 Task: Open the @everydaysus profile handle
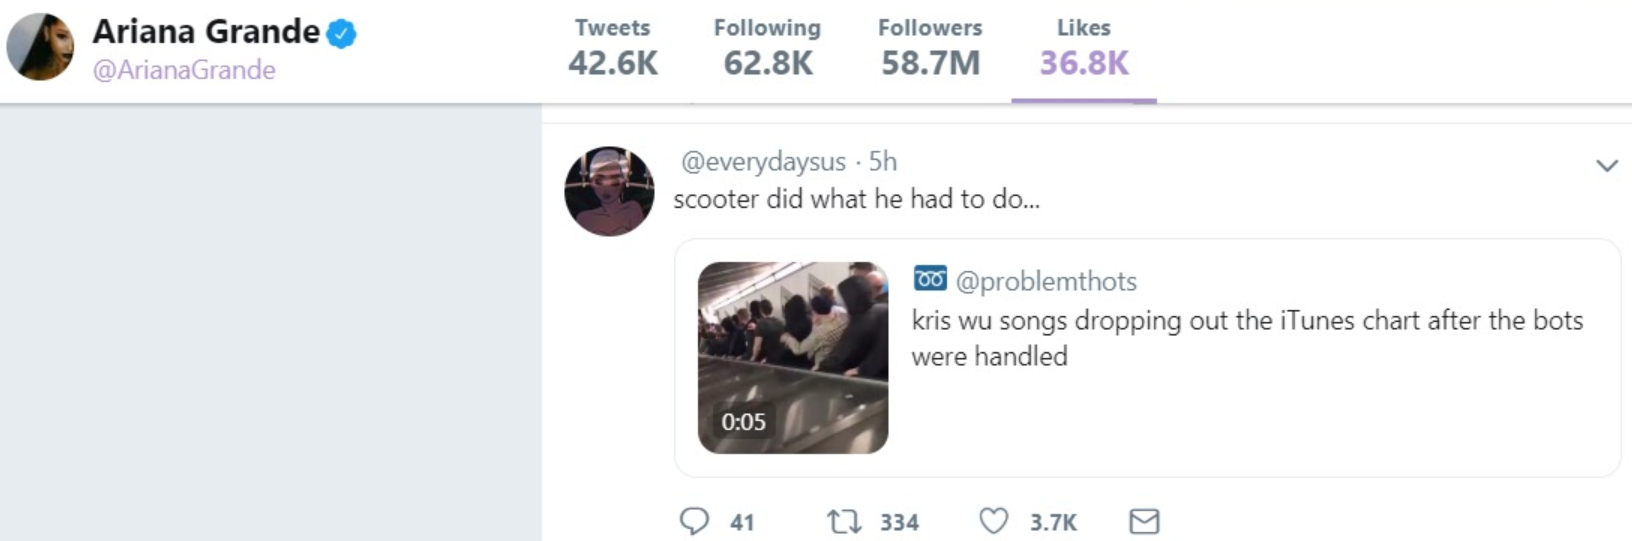pyautogui.click(x=763, y=161)
